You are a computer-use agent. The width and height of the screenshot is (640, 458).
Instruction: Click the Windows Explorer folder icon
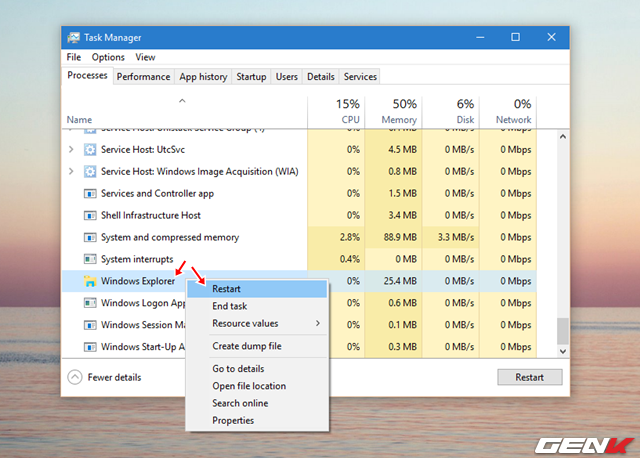tap(90, 281)
